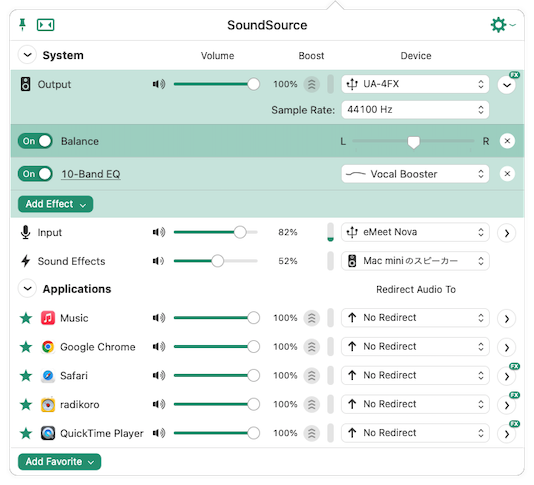The image size is (534, 485).
Task: Switch to the compact view icon
Action: (x=45, y=25)
